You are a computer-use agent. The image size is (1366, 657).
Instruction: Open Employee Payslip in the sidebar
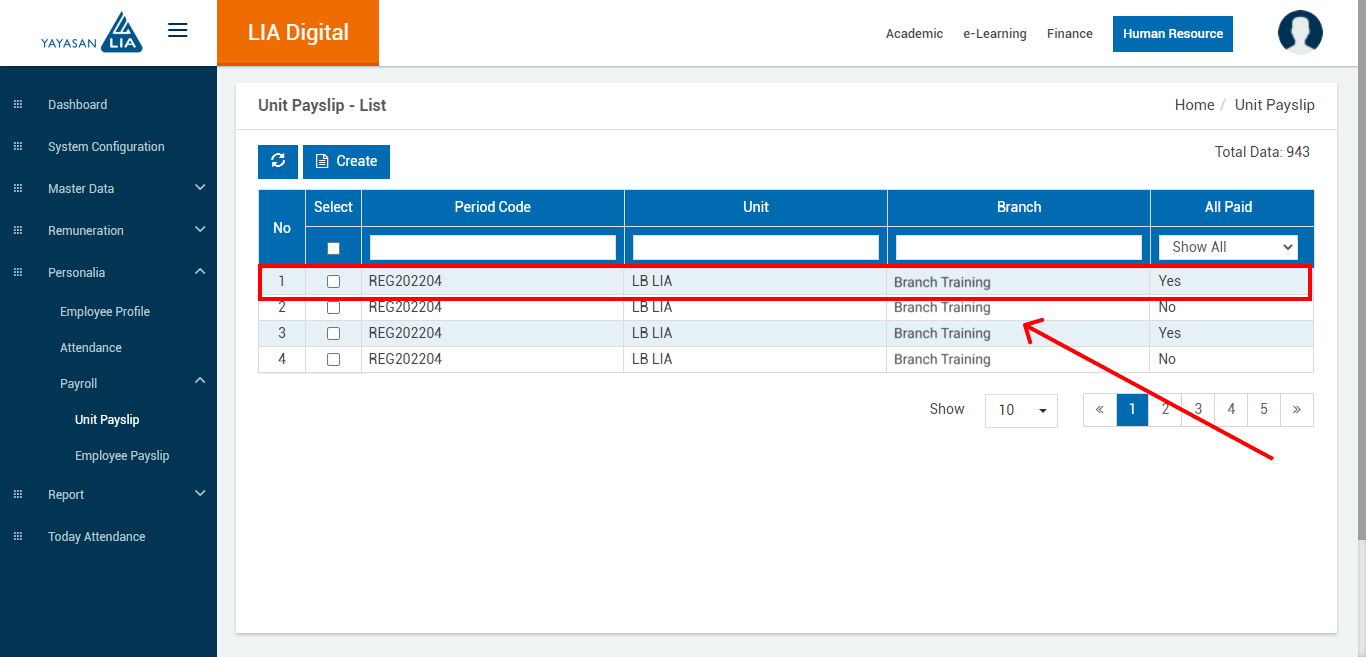(x=122, y=456)
